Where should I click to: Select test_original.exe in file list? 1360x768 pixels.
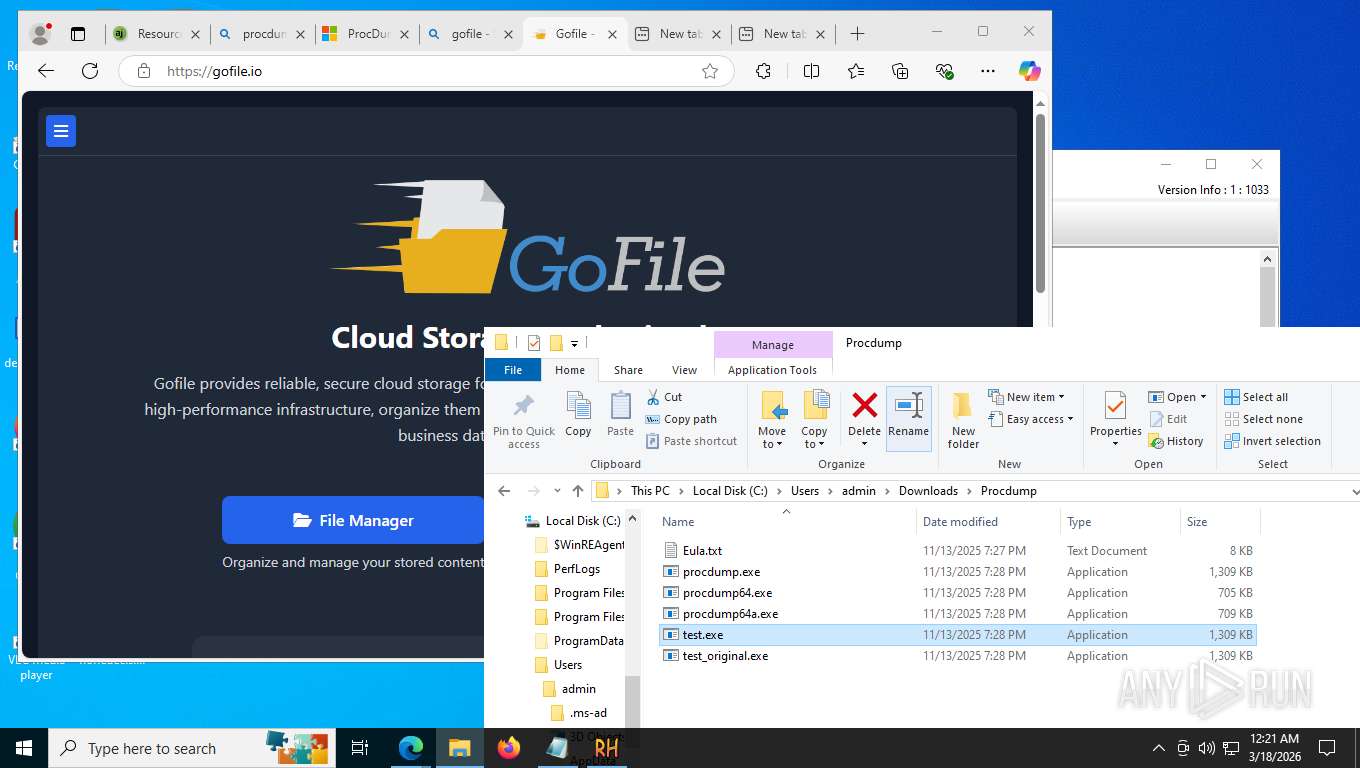[725, 656]
